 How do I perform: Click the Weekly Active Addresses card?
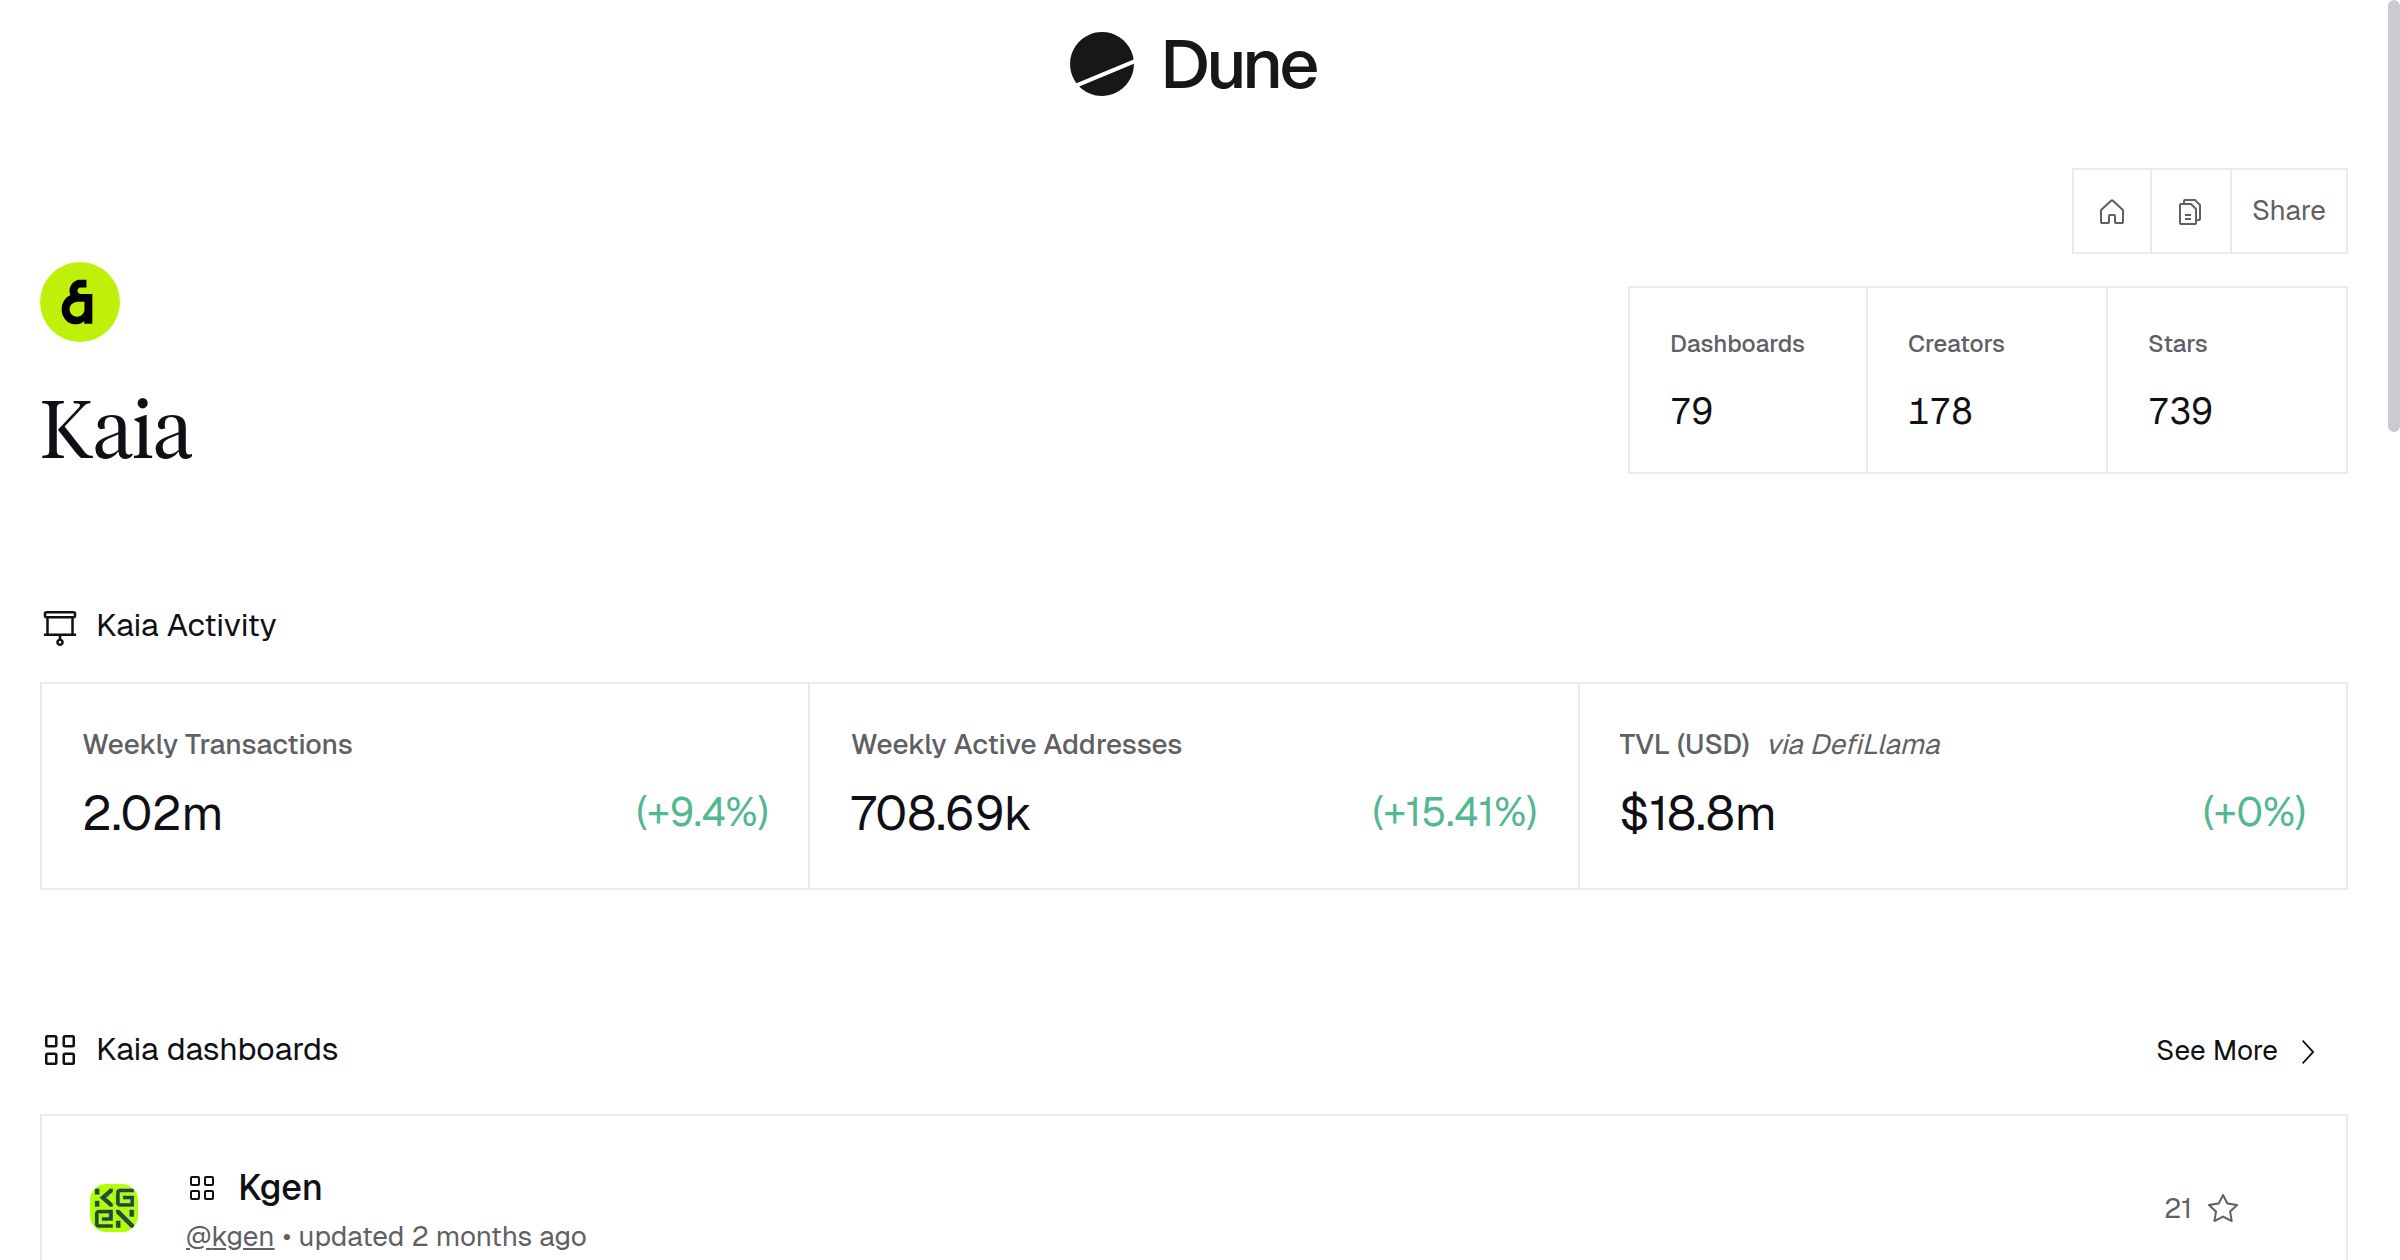click(x=1193, y=786)
